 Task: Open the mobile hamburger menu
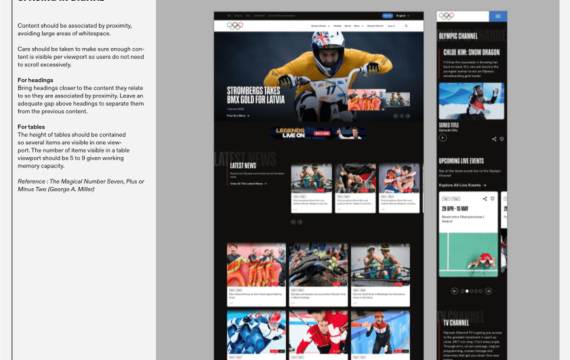pos(498,16)
